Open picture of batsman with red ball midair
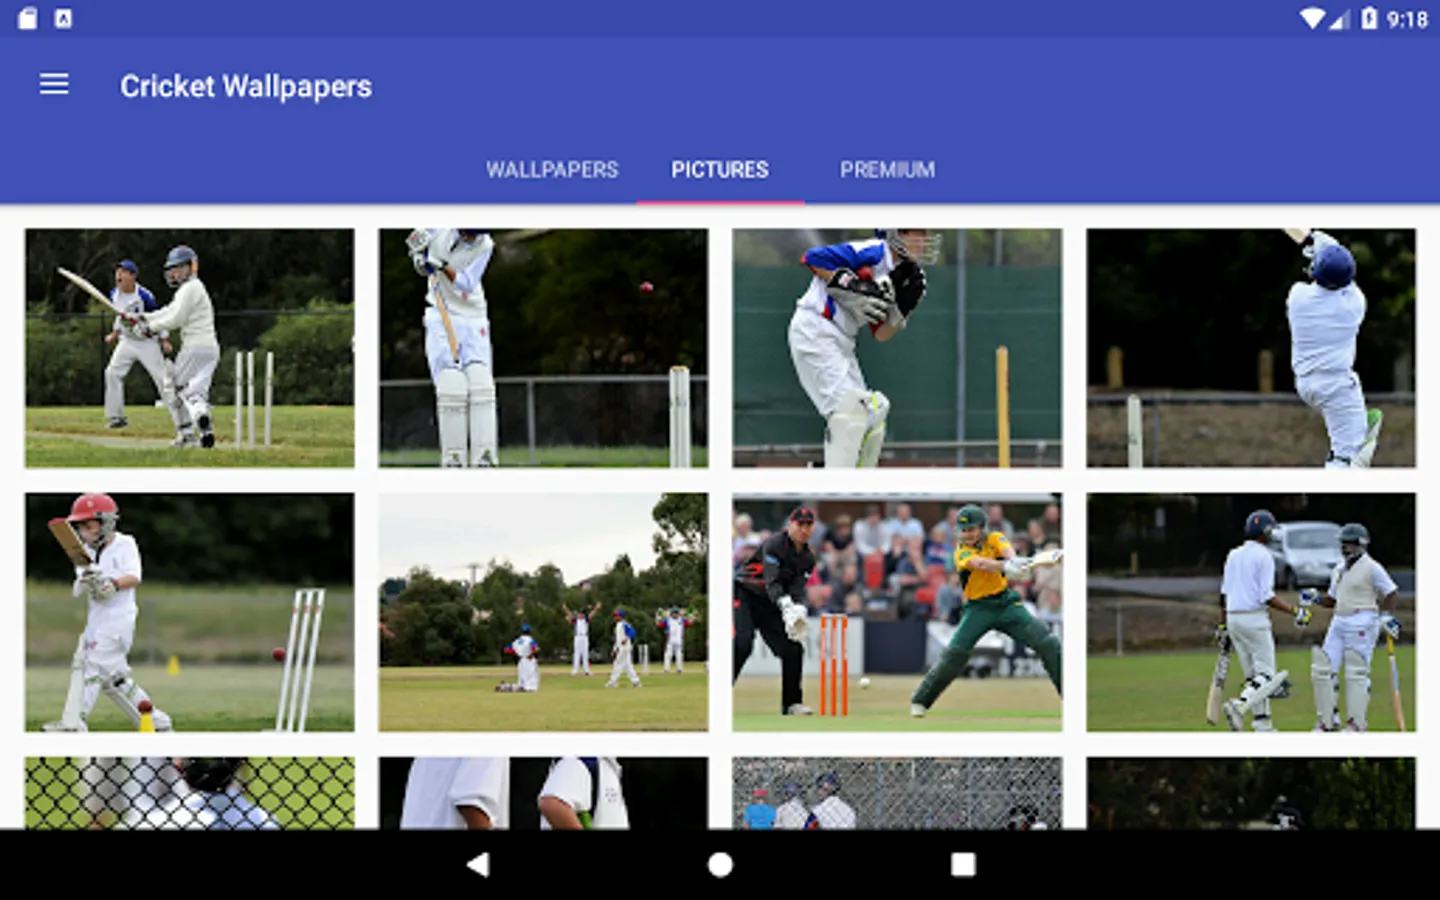Viewport: 1440px width, 900px height. (x=543, y=348)
